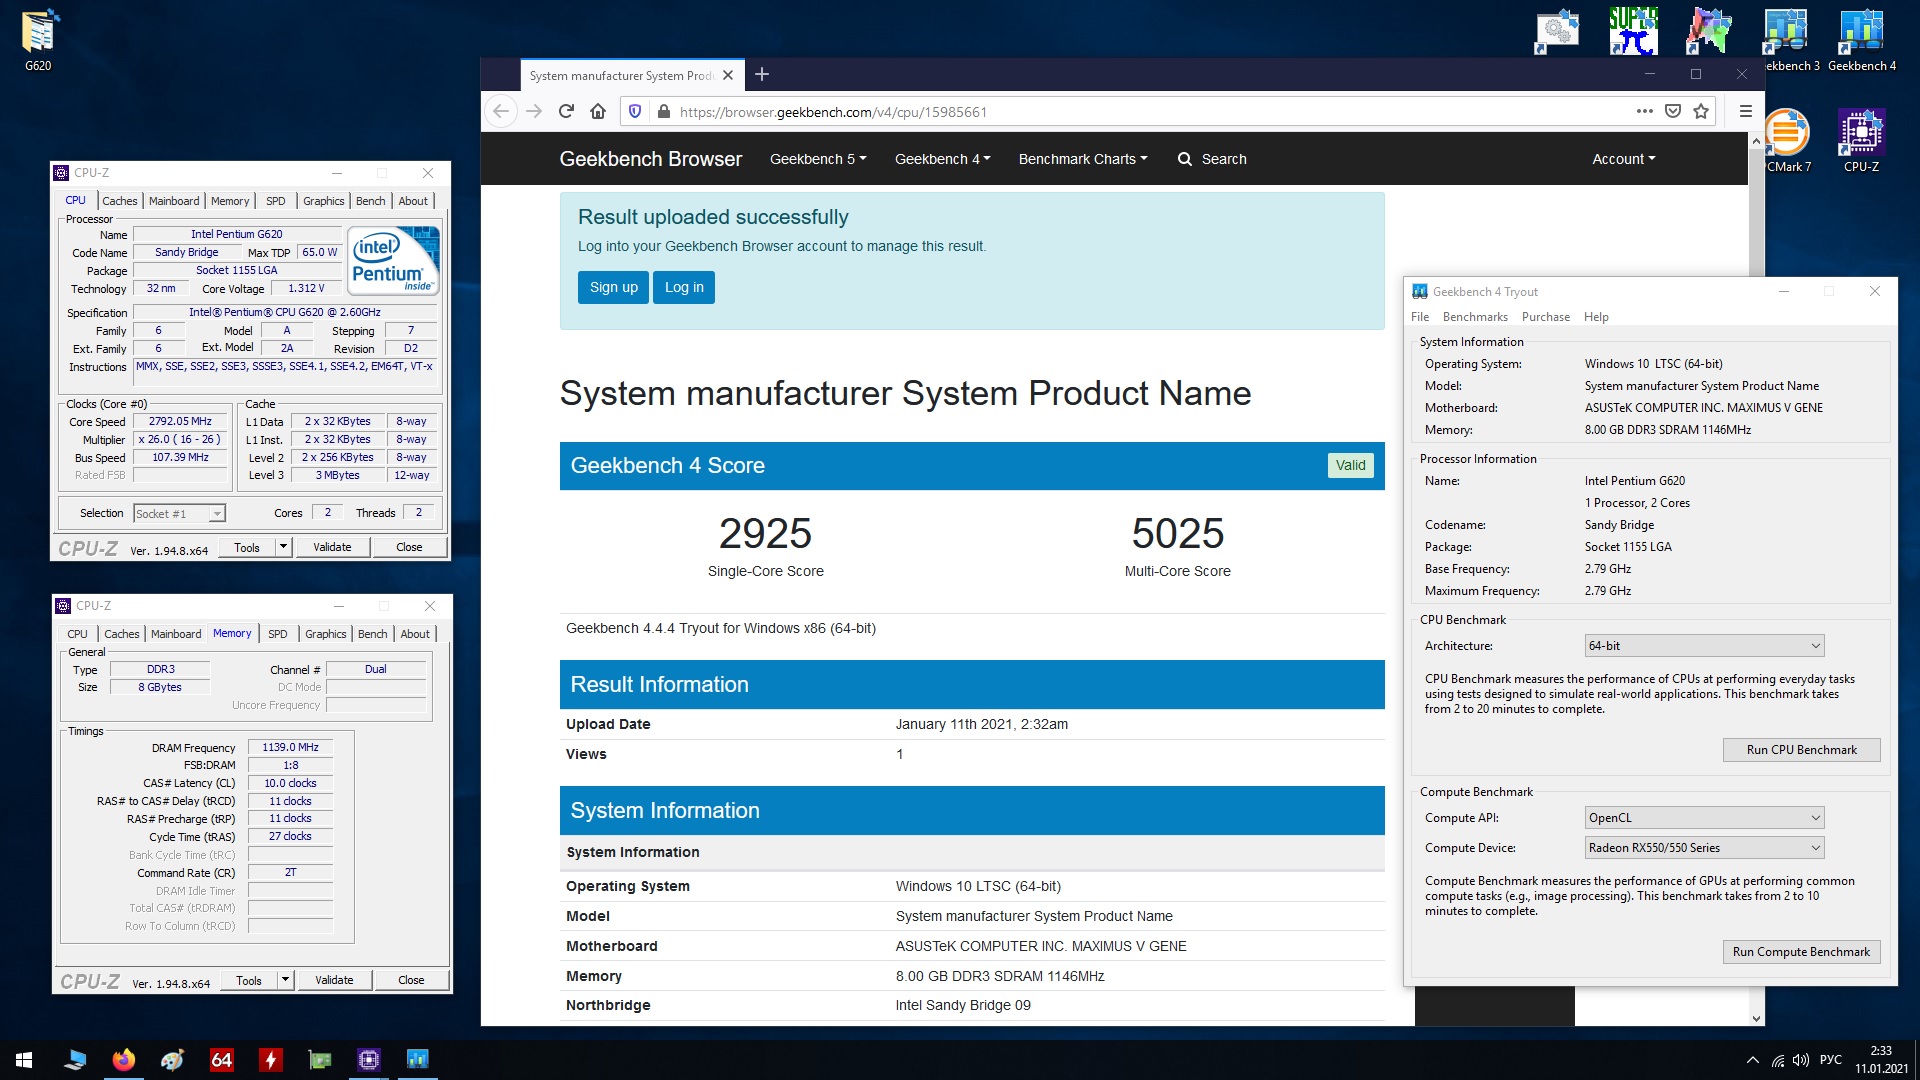
Task: Expand Tools arrow in upper CPU-Z window
Action: click(x=284, y=547)
